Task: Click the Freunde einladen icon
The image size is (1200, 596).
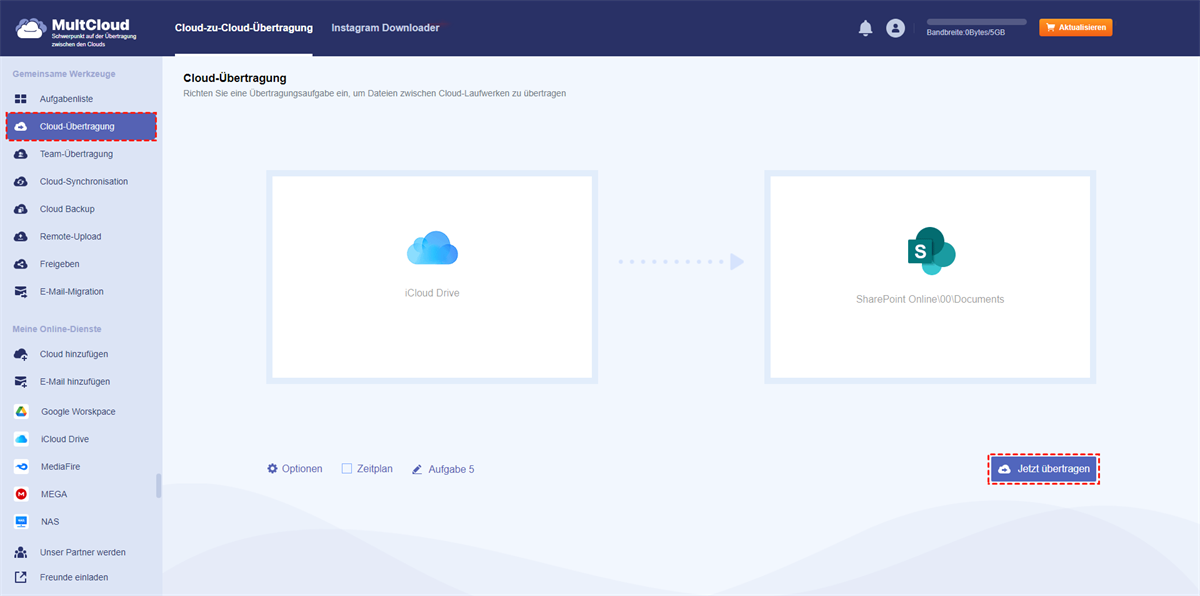Action: (x=21, y=577)
